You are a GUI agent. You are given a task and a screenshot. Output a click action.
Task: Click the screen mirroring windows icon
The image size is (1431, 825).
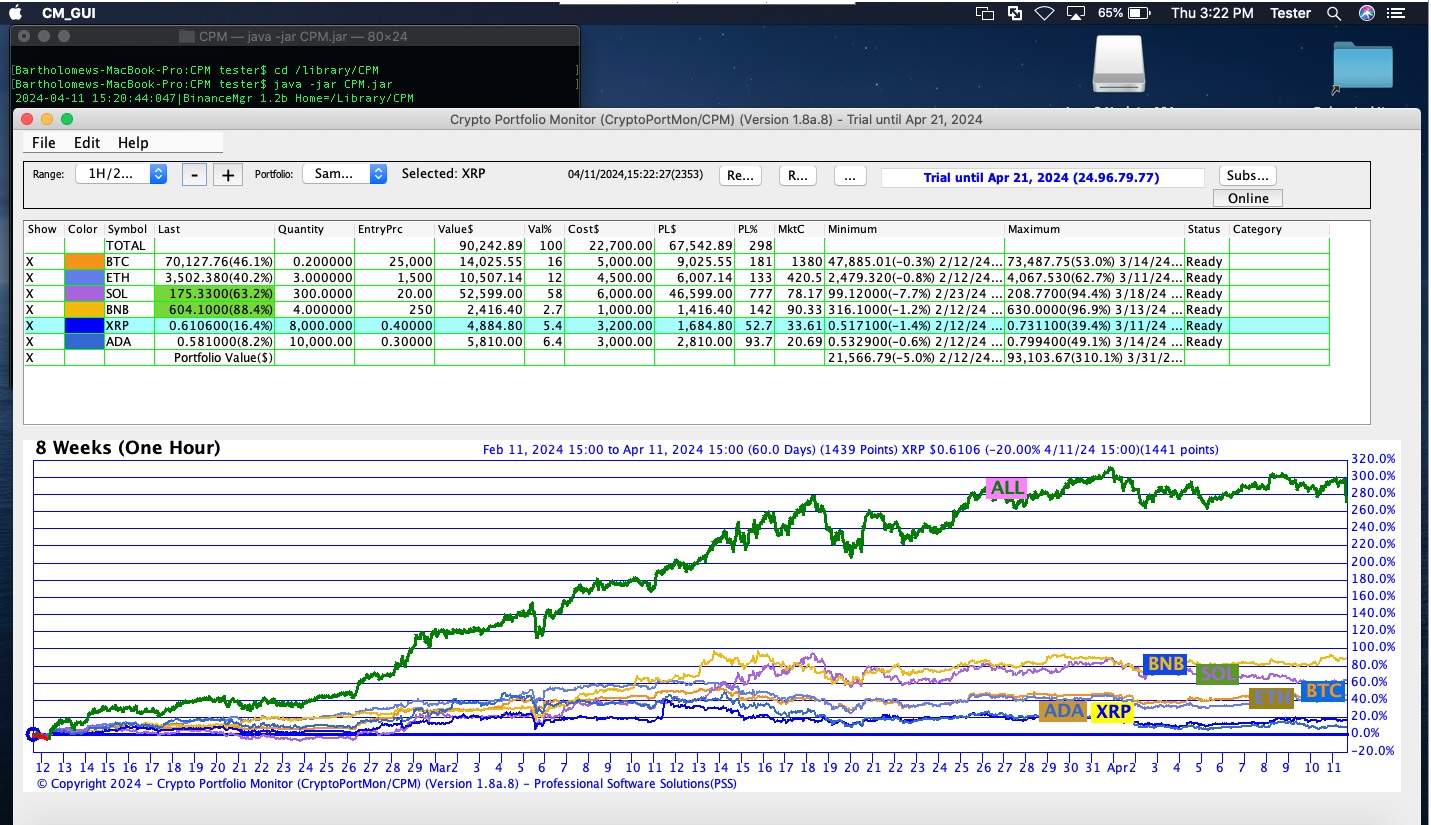[x=985, y=13]
